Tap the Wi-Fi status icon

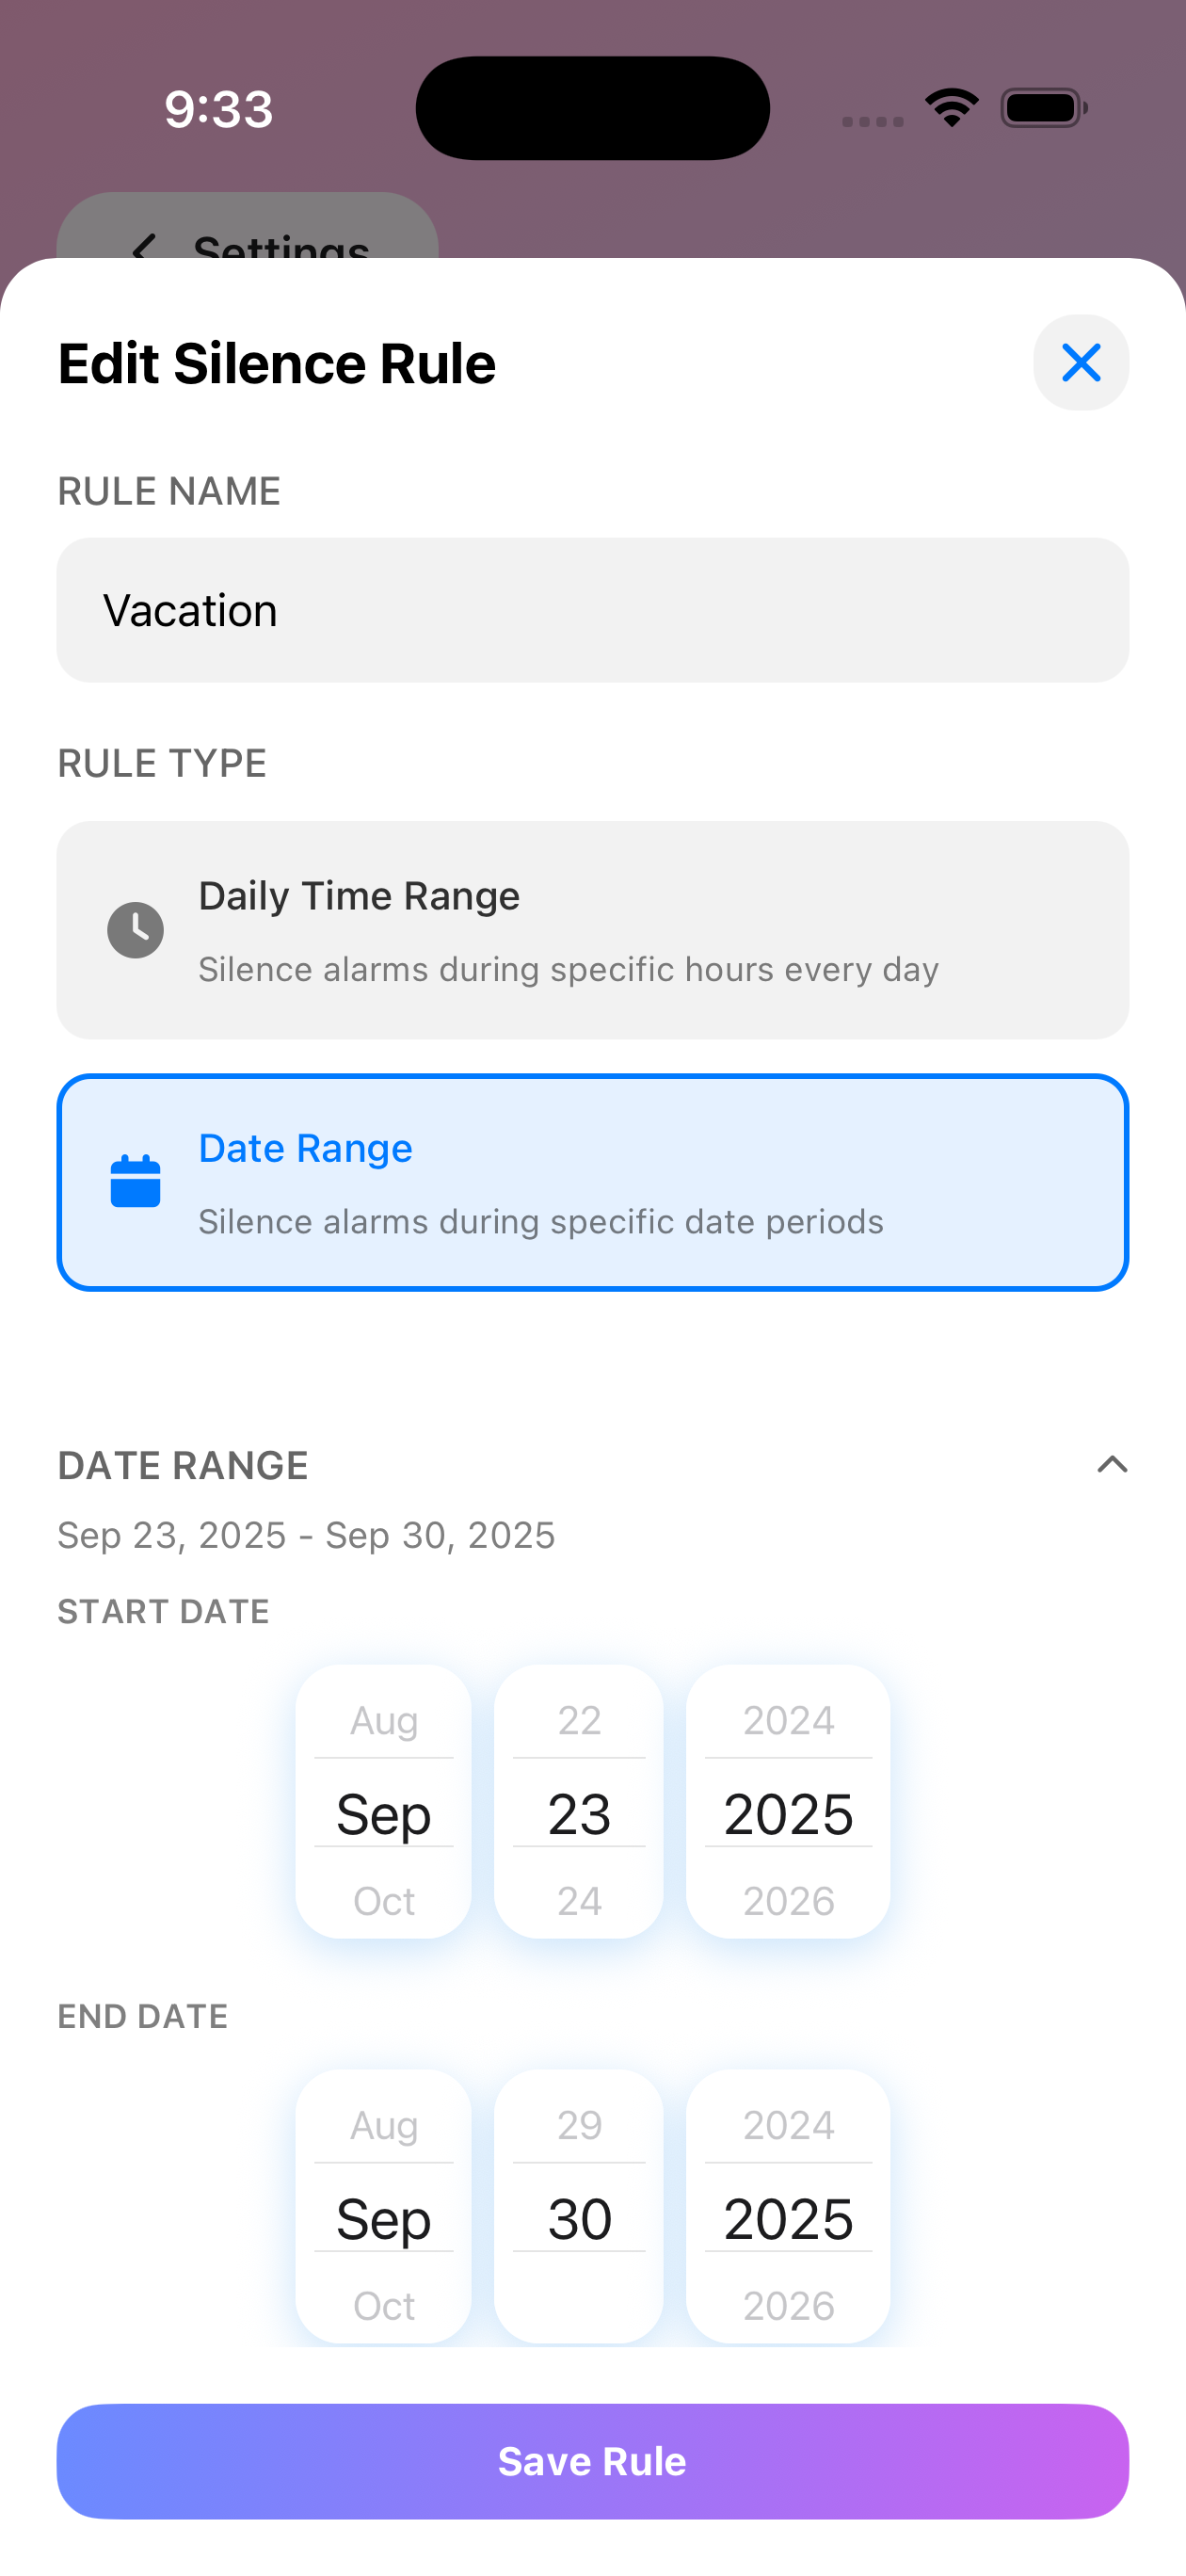(951, 108)
